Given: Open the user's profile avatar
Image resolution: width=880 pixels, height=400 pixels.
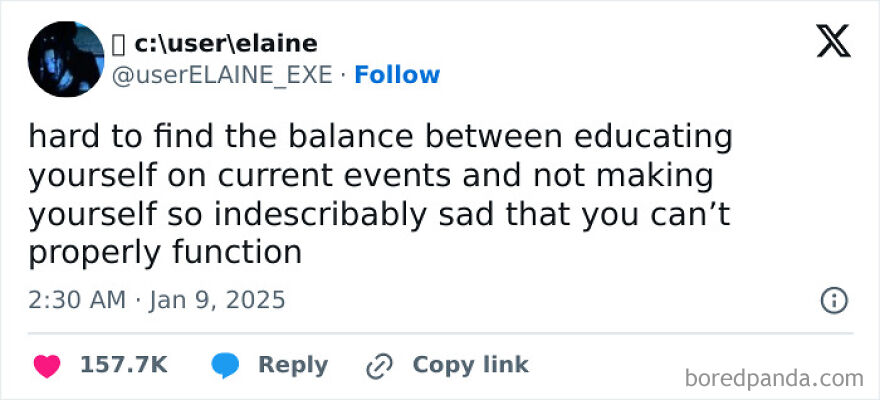Looking at the screenshot, I should (65, 59).
